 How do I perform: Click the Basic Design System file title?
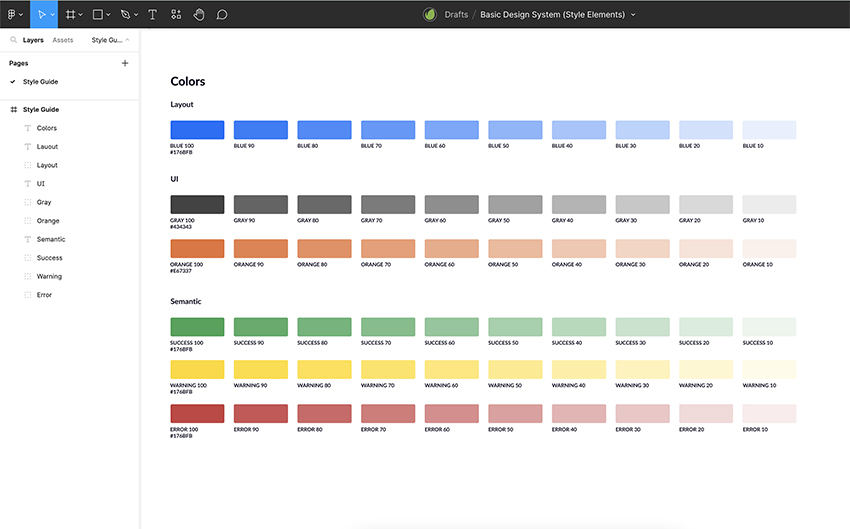coord(552,15)
